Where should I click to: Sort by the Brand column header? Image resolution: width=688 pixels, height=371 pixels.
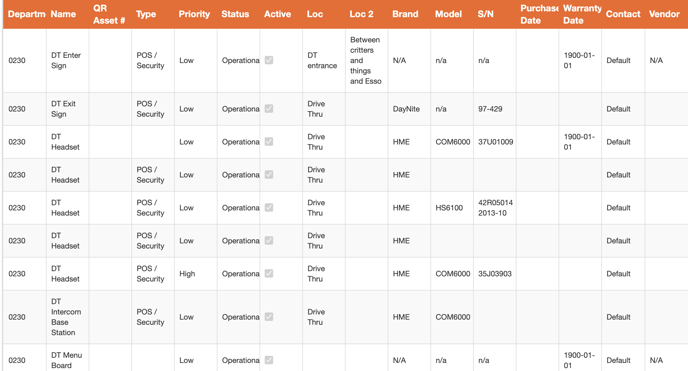tap(405, 14)
